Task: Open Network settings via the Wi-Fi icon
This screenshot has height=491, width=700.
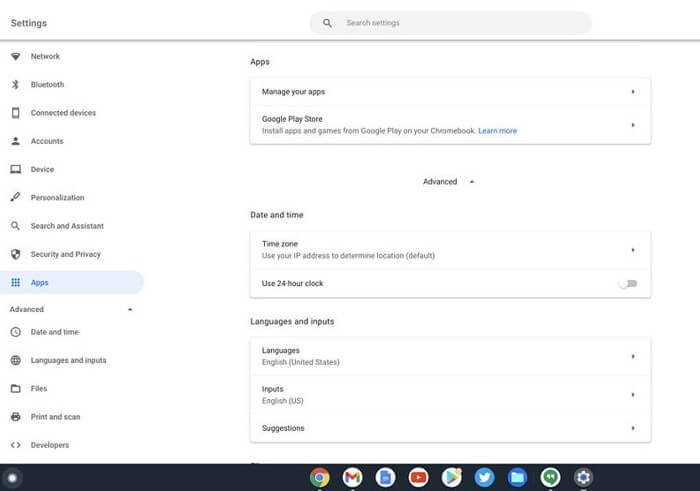Action: tap(15, 56)
